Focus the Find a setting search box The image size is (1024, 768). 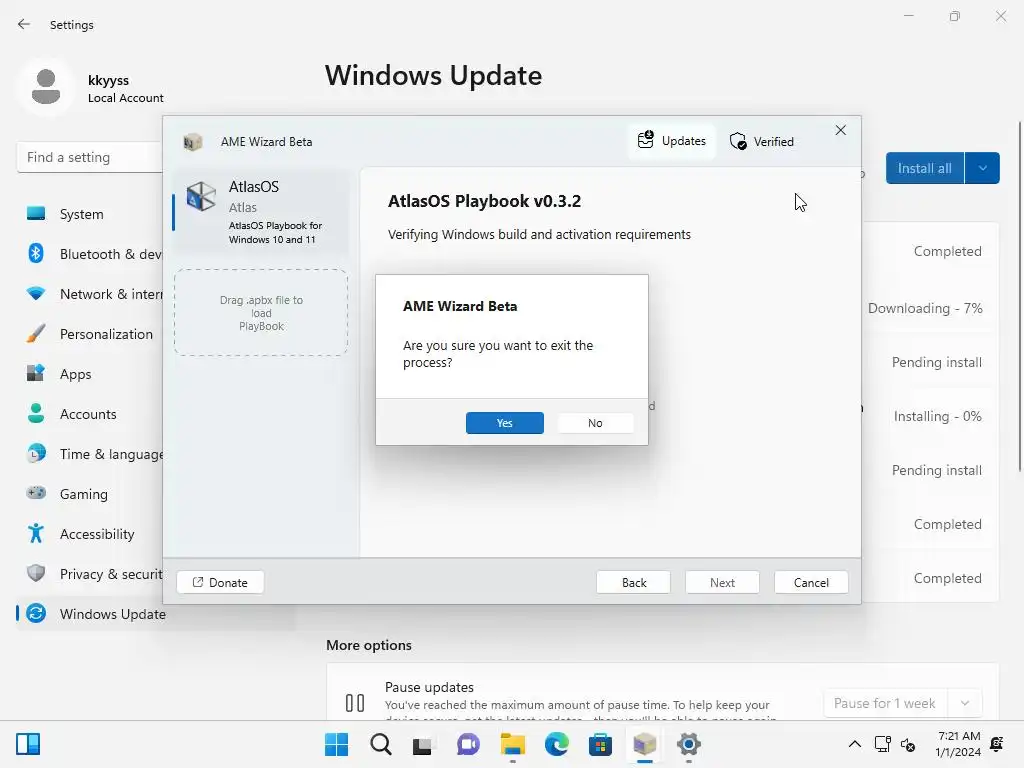(x=89, y=157)
